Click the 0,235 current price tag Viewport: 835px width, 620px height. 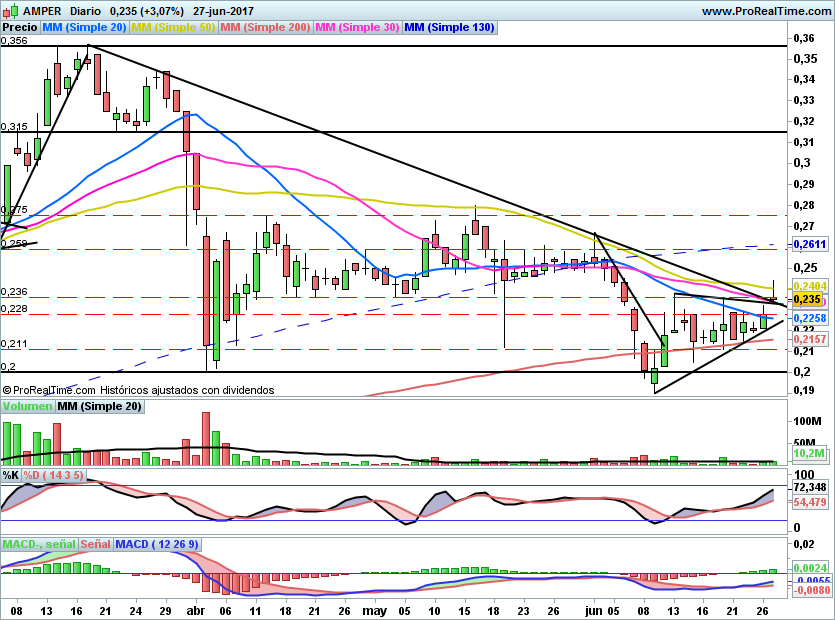coord(807,299)
